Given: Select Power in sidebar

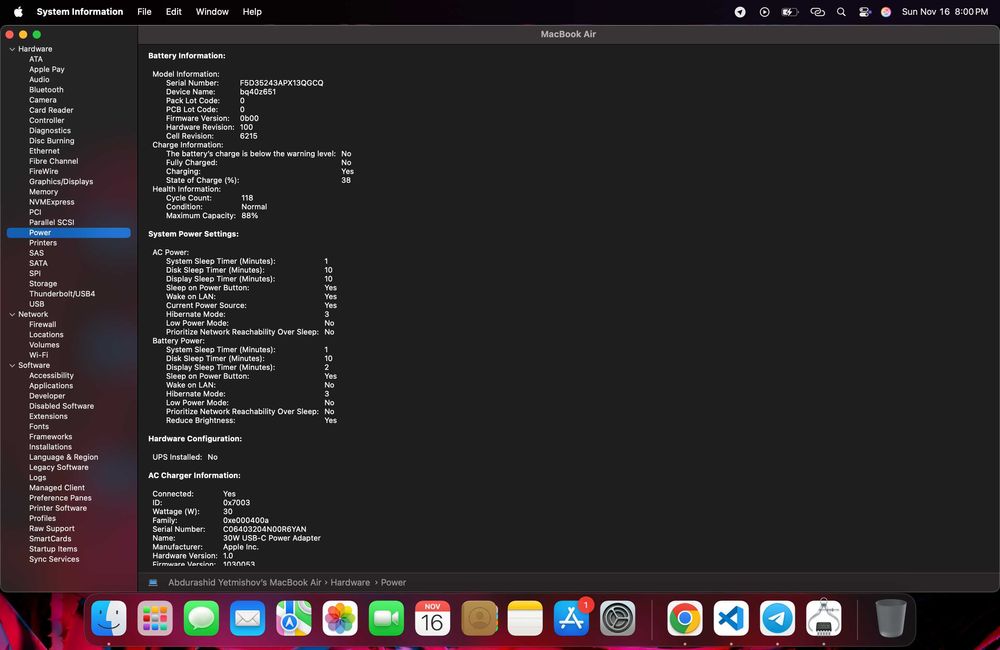Looking at the screenshot, I should [x=69, y=233].
